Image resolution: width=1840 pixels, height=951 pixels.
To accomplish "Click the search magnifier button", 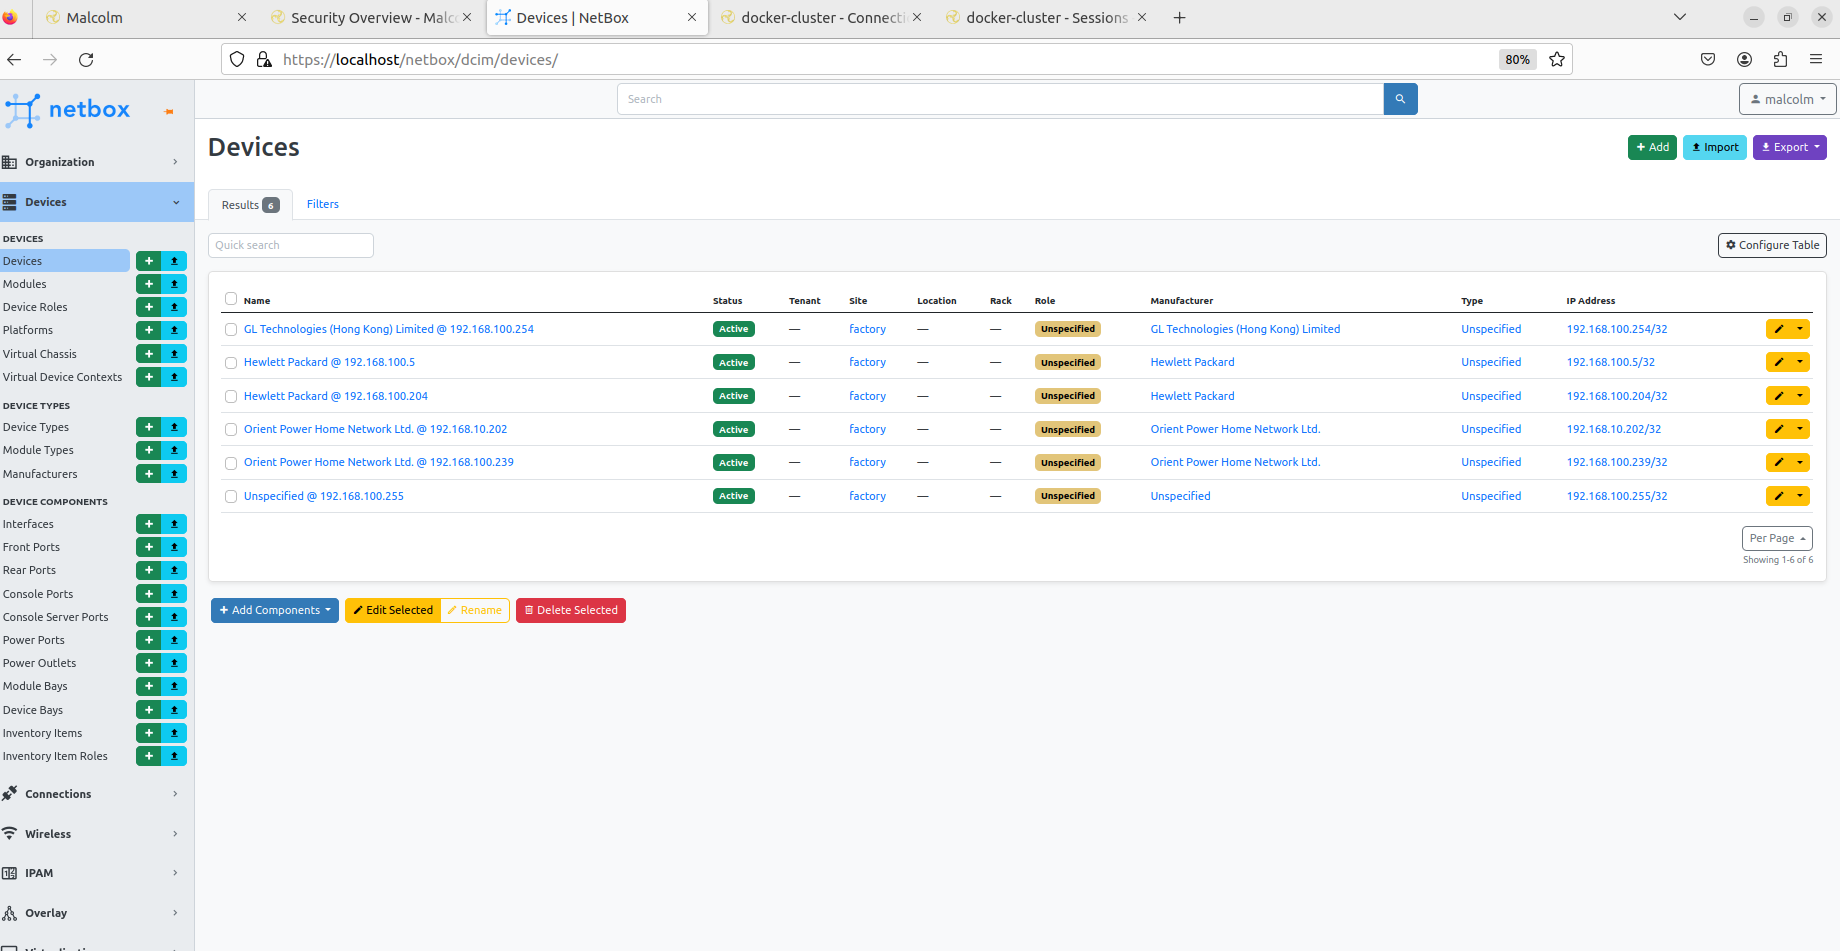I will tap(1400, 99).
